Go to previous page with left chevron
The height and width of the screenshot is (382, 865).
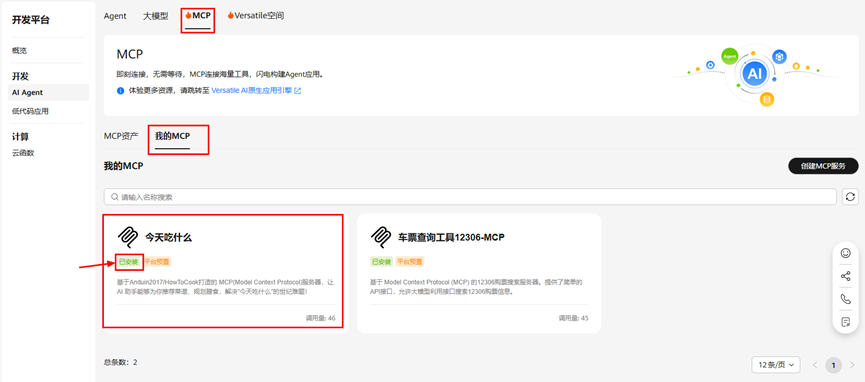click(815, 365)
